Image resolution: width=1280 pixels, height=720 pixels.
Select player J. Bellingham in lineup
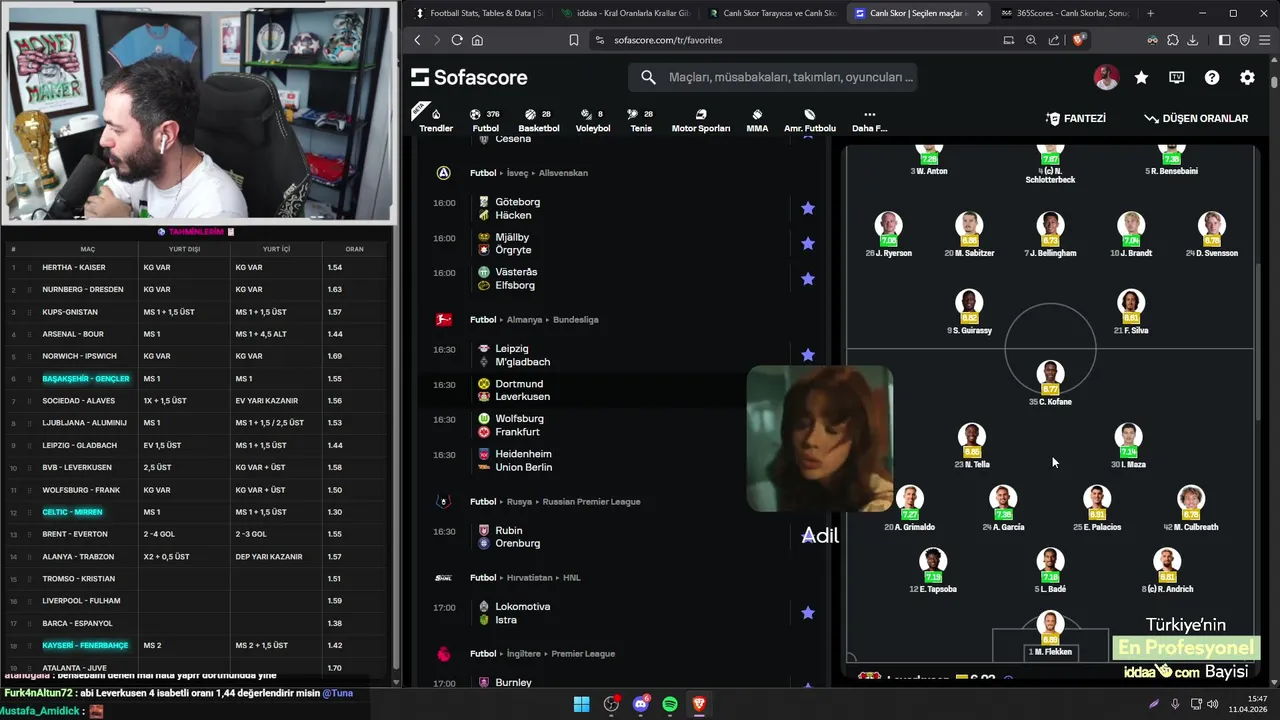(1050, 235)
